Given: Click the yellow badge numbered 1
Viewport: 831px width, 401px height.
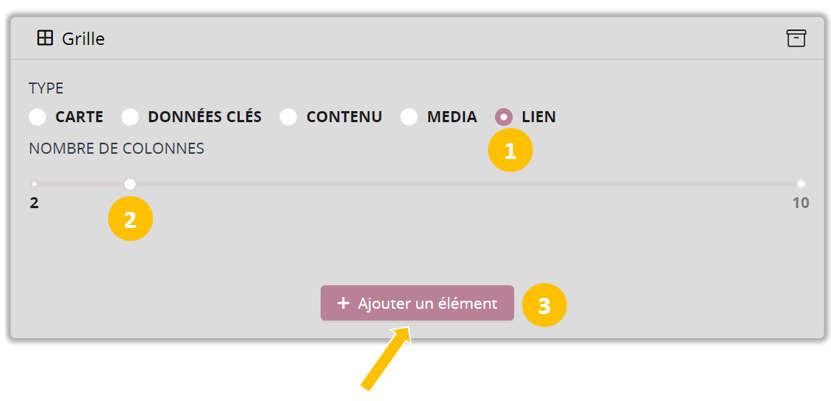Looking at the screenshot, I should point(510,151).
